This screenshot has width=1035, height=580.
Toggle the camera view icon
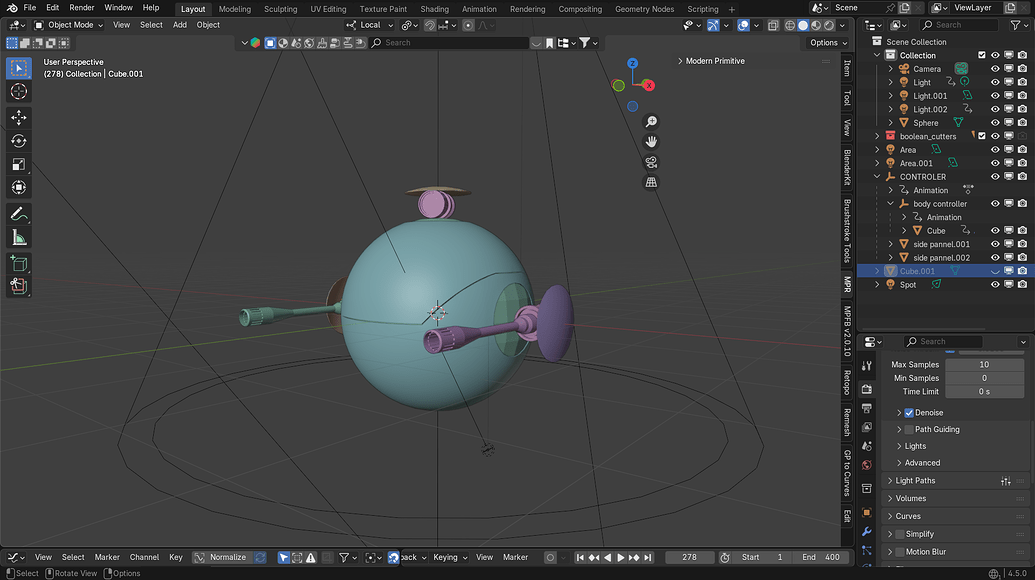[651, 162]
